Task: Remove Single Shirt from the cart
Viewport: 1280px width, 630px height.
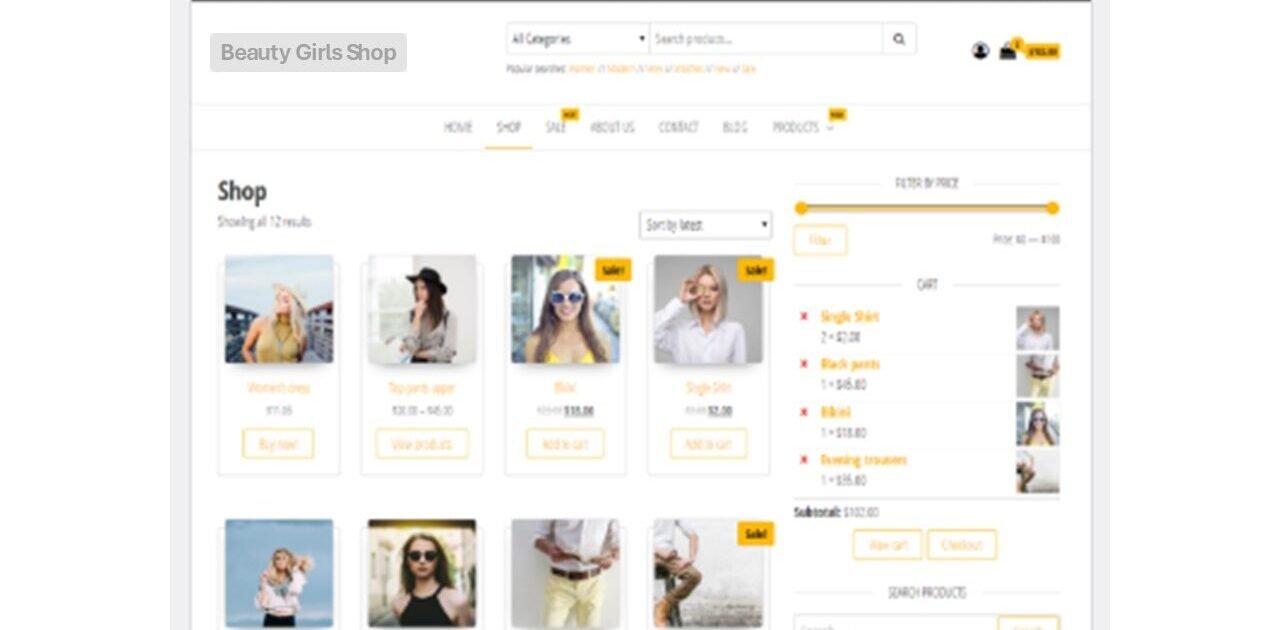Action: coord(803,317)
